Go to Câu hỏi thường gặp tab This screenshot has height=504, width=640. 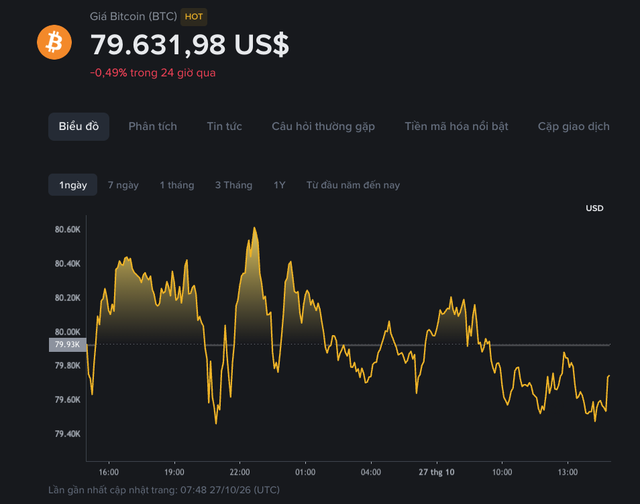323,127
